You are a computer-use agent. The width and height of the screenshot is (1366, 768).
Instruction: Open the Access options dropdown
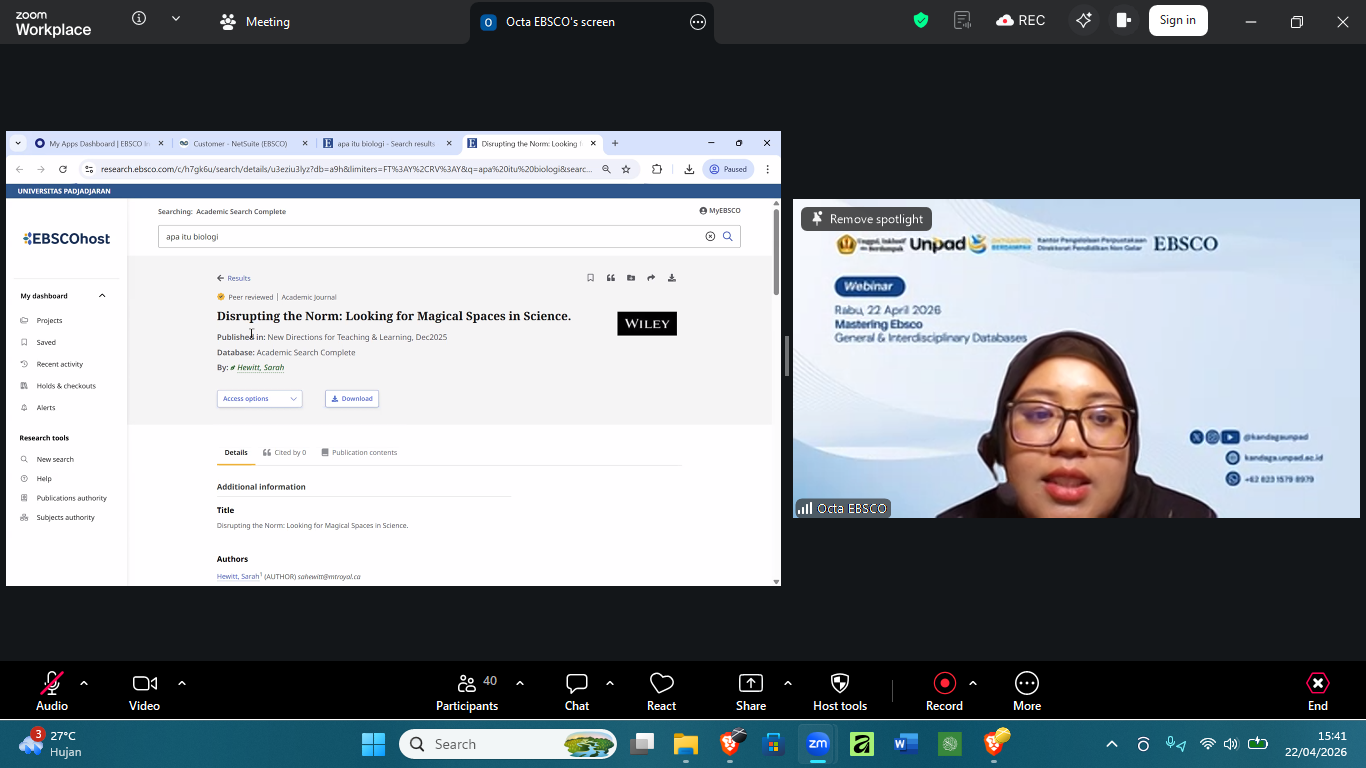[259, 399]
